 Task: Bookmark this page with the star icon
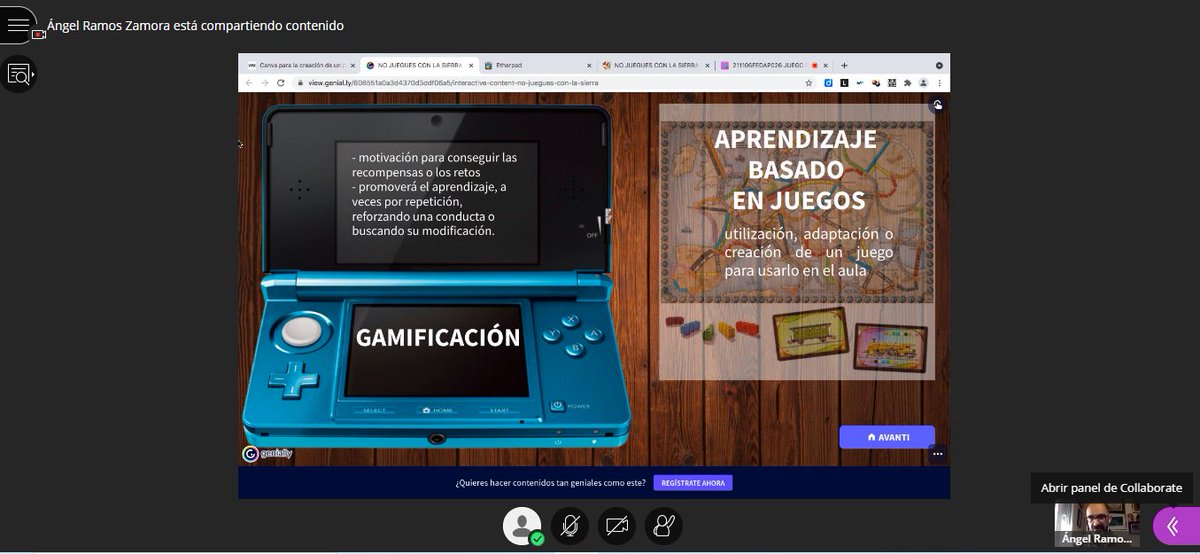point(808,83)
